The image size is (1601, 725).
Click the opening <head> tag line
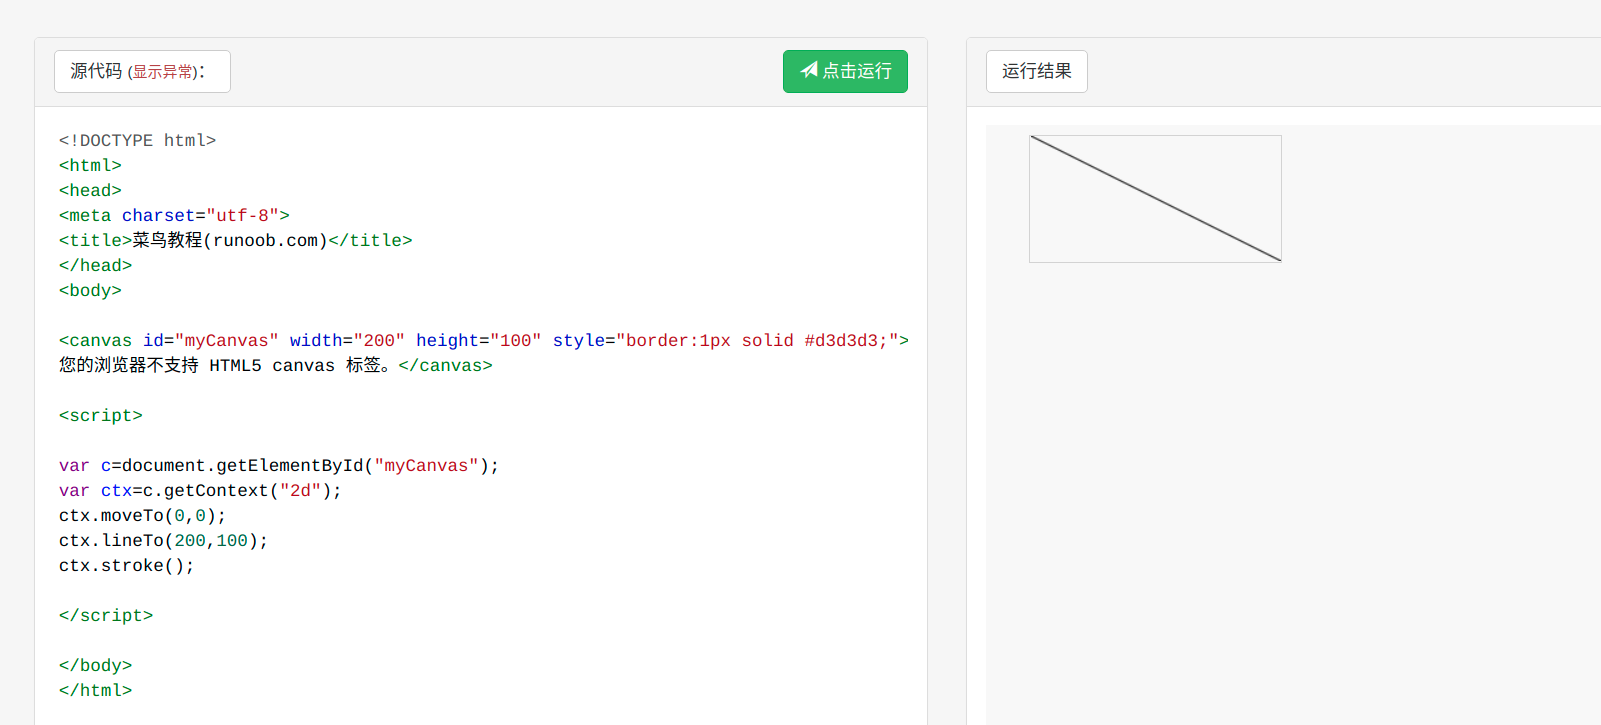(x=90, y=191)
